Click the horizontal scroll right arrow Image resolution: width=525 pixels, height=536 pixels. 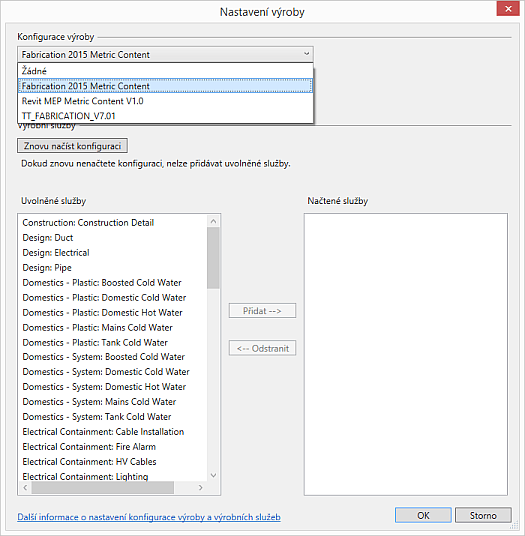[201, 487]
